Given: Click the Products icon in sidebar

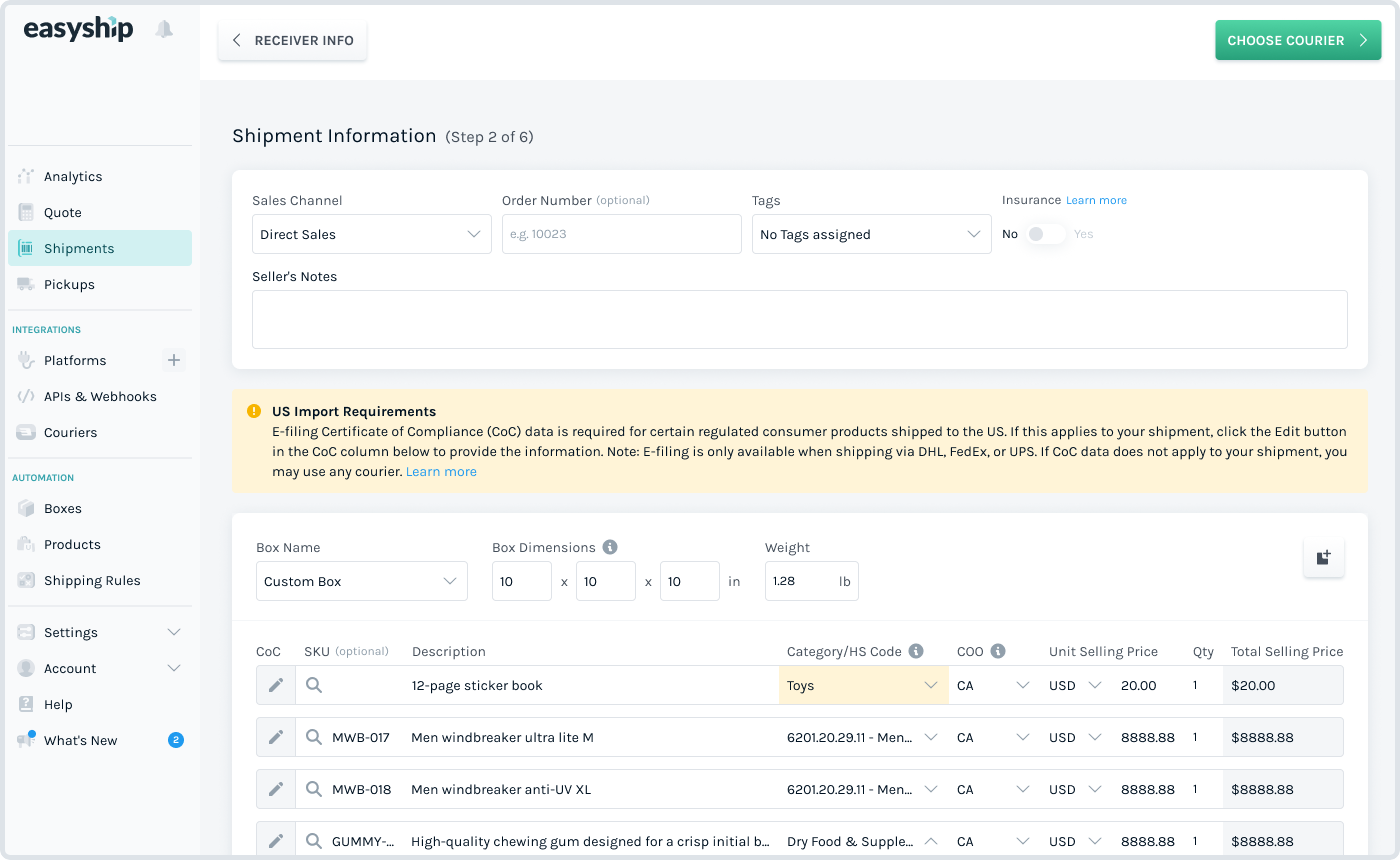Looking at the screenshot, I should pos(26,544).
